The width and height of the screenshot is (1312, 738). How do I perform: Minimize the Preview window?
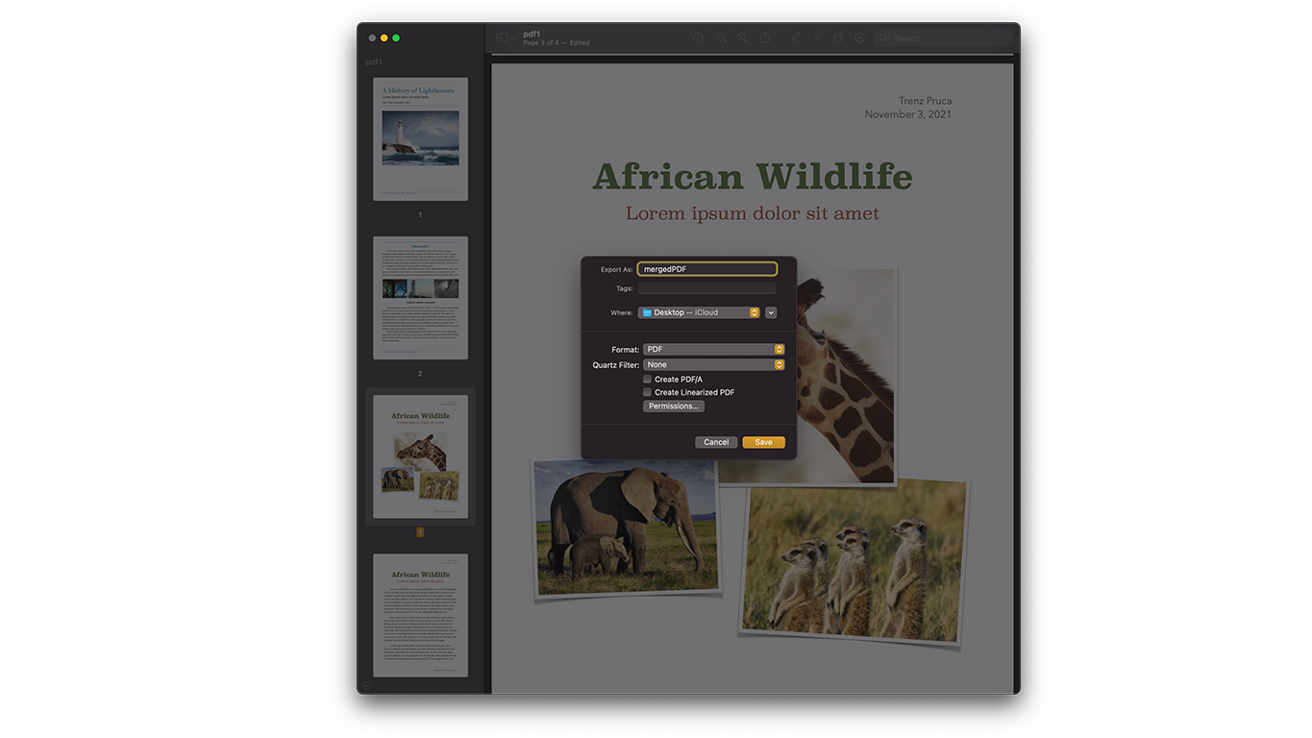point(384,38)
